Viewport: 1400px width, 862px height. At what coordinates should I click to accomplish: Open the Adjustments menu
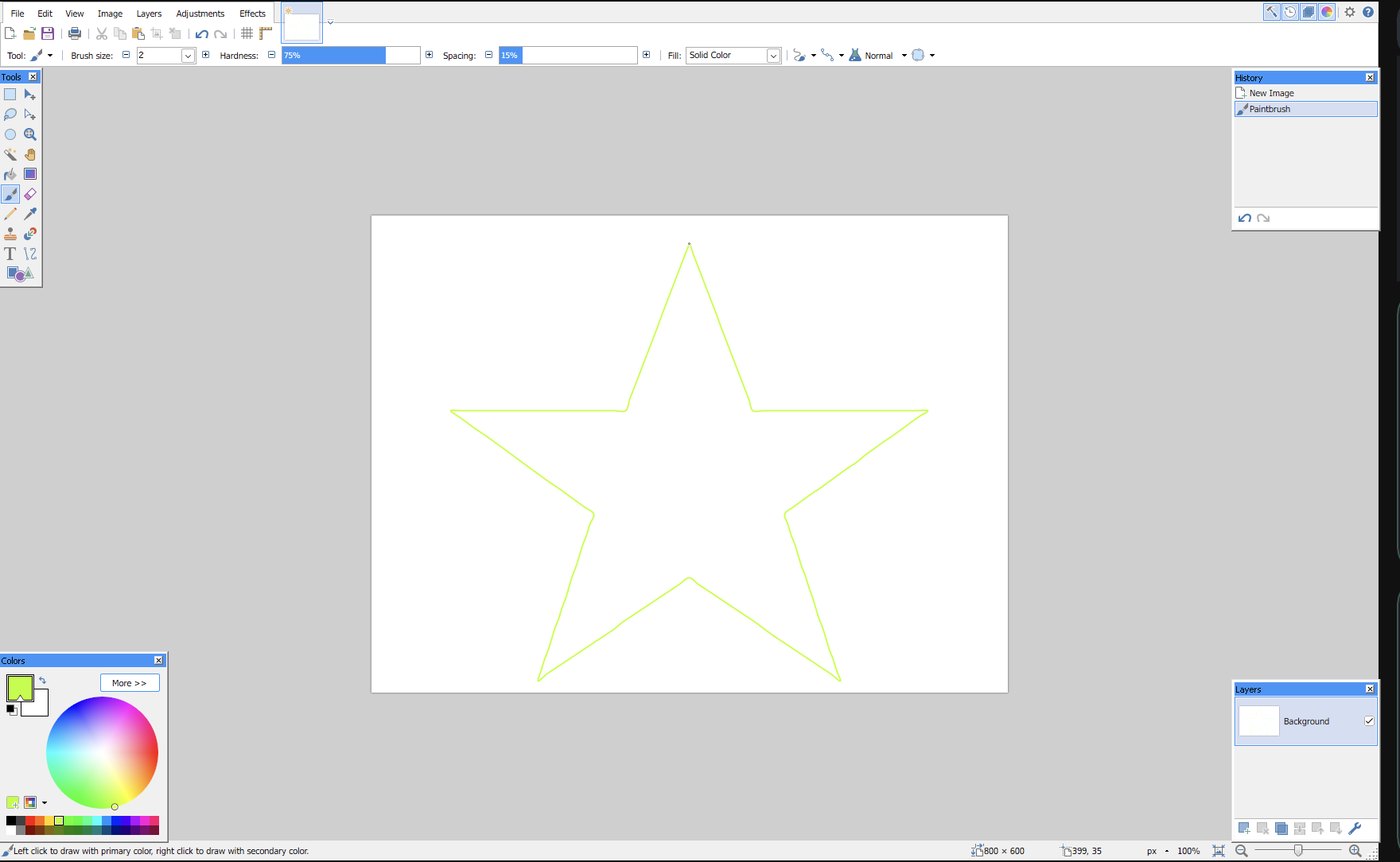coord(200,14)
